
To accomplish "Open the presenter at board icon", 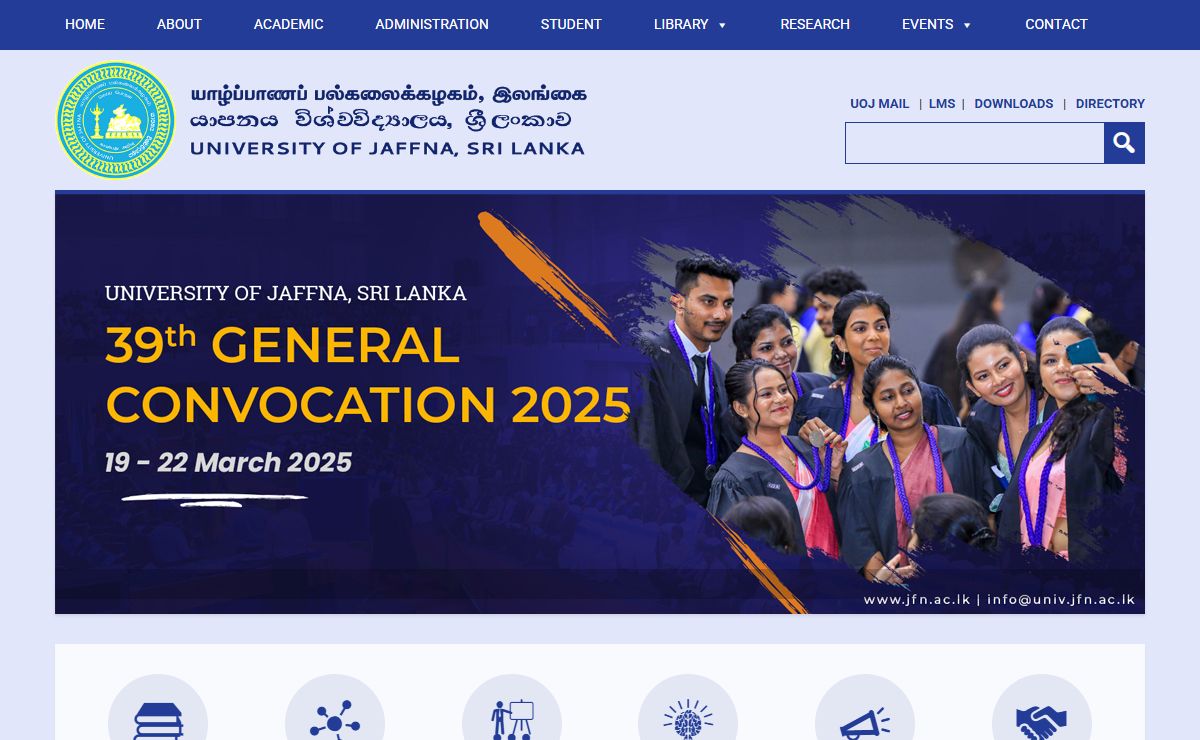I will (512, 716).
